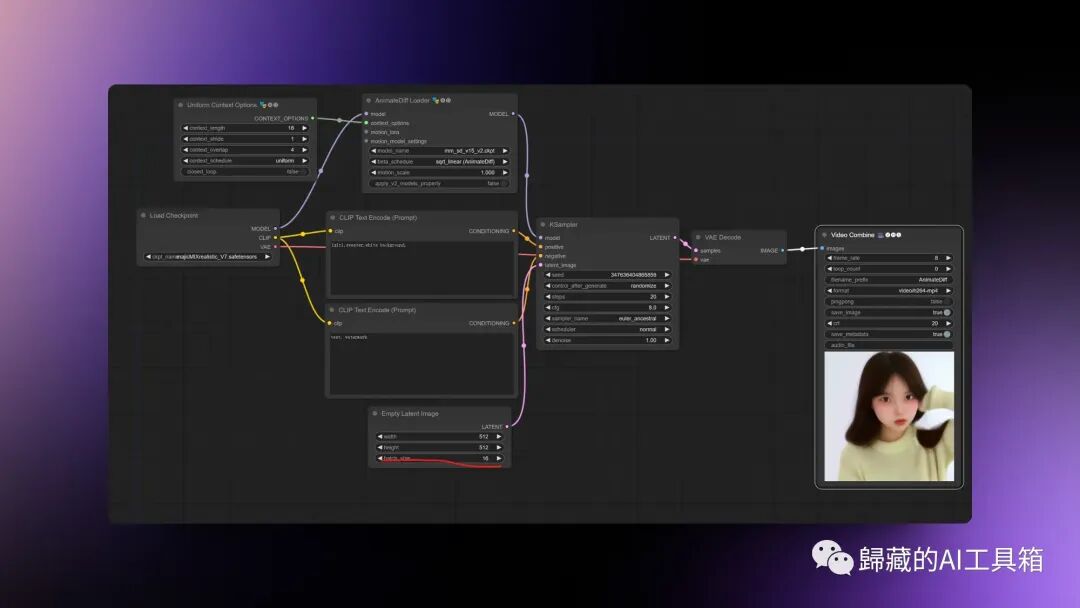Open the format dropdown in Video Combine
Screen dimensions: 1080x608
pos(889,291)
